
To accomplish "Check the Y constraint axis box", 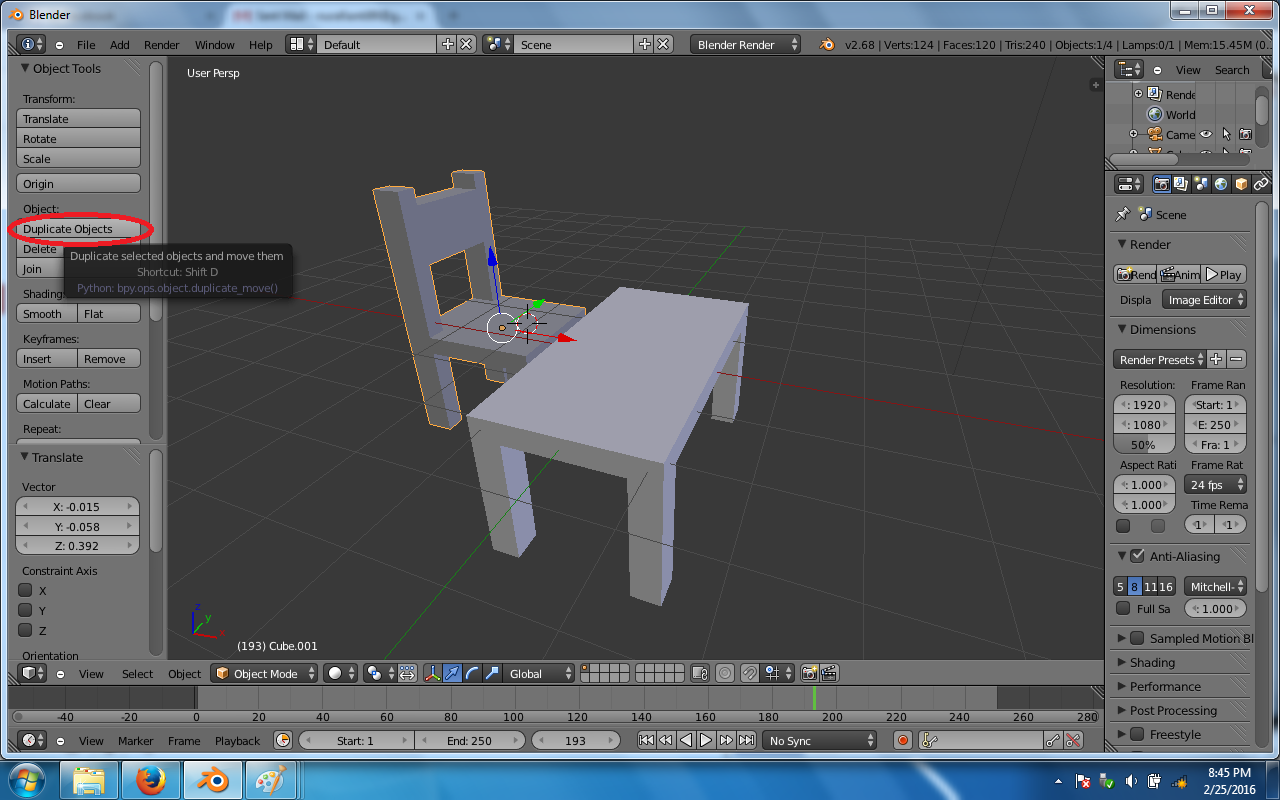I will [26, 610].
